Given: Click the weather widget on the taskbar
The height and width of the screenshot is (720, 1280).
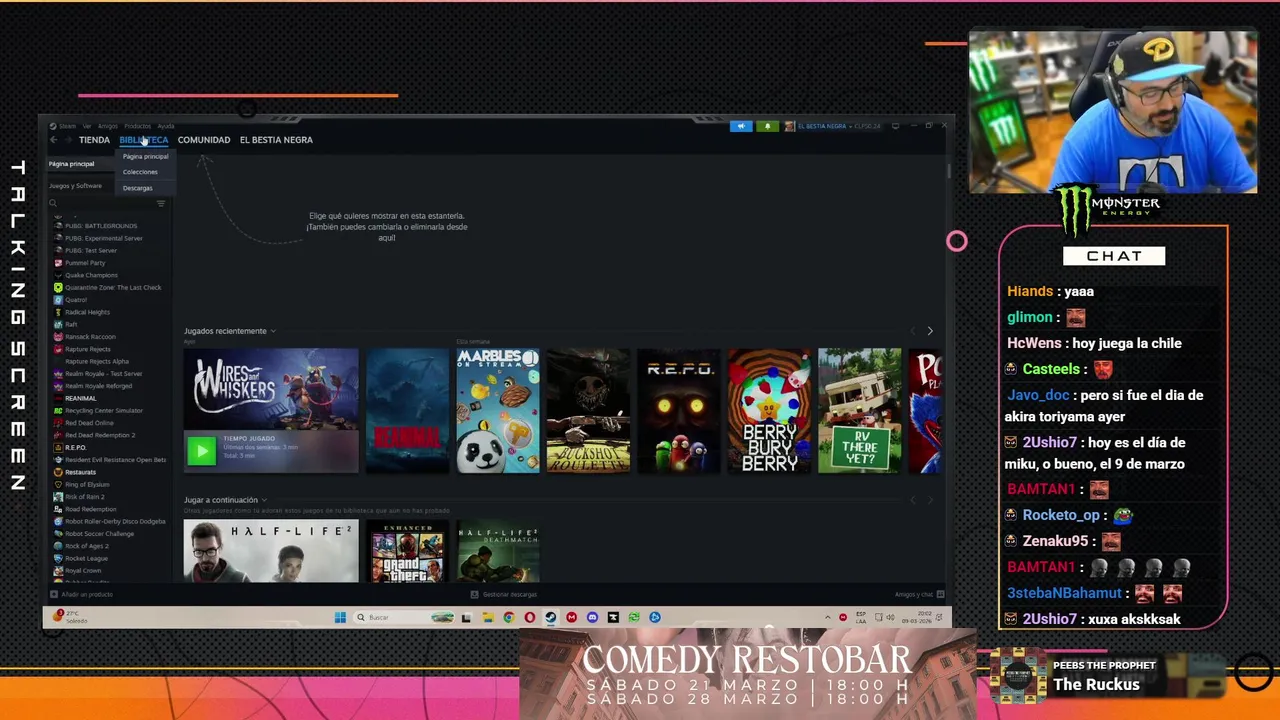Looking at the screenshot, I should coord(72,617).
